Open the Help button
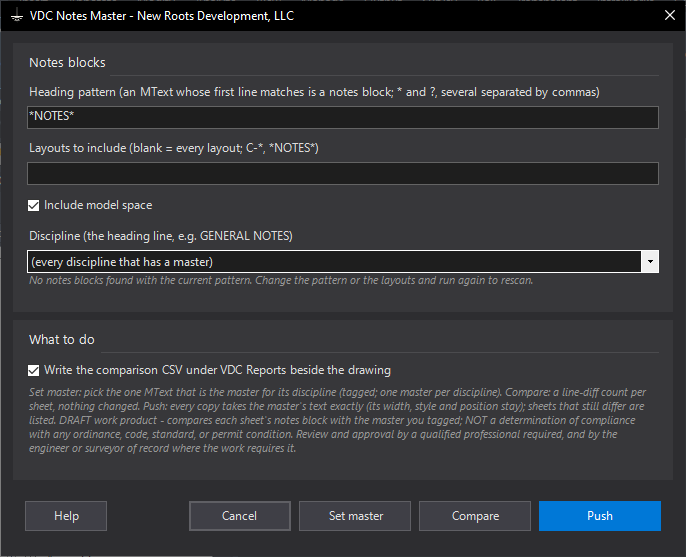686x557 pixels. [x=66, y=516]
